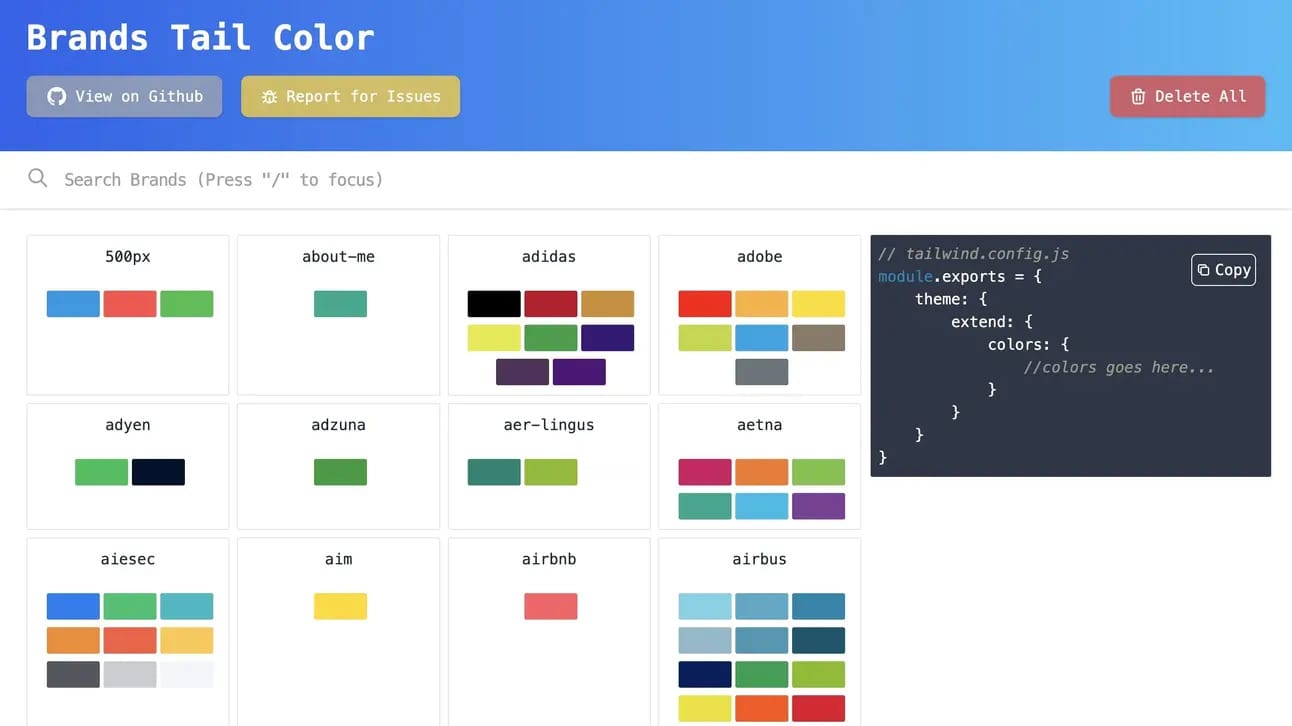Select the magenta aetna swatch
This screenshot has height=726, width=1292.
[x=705, y=472]
